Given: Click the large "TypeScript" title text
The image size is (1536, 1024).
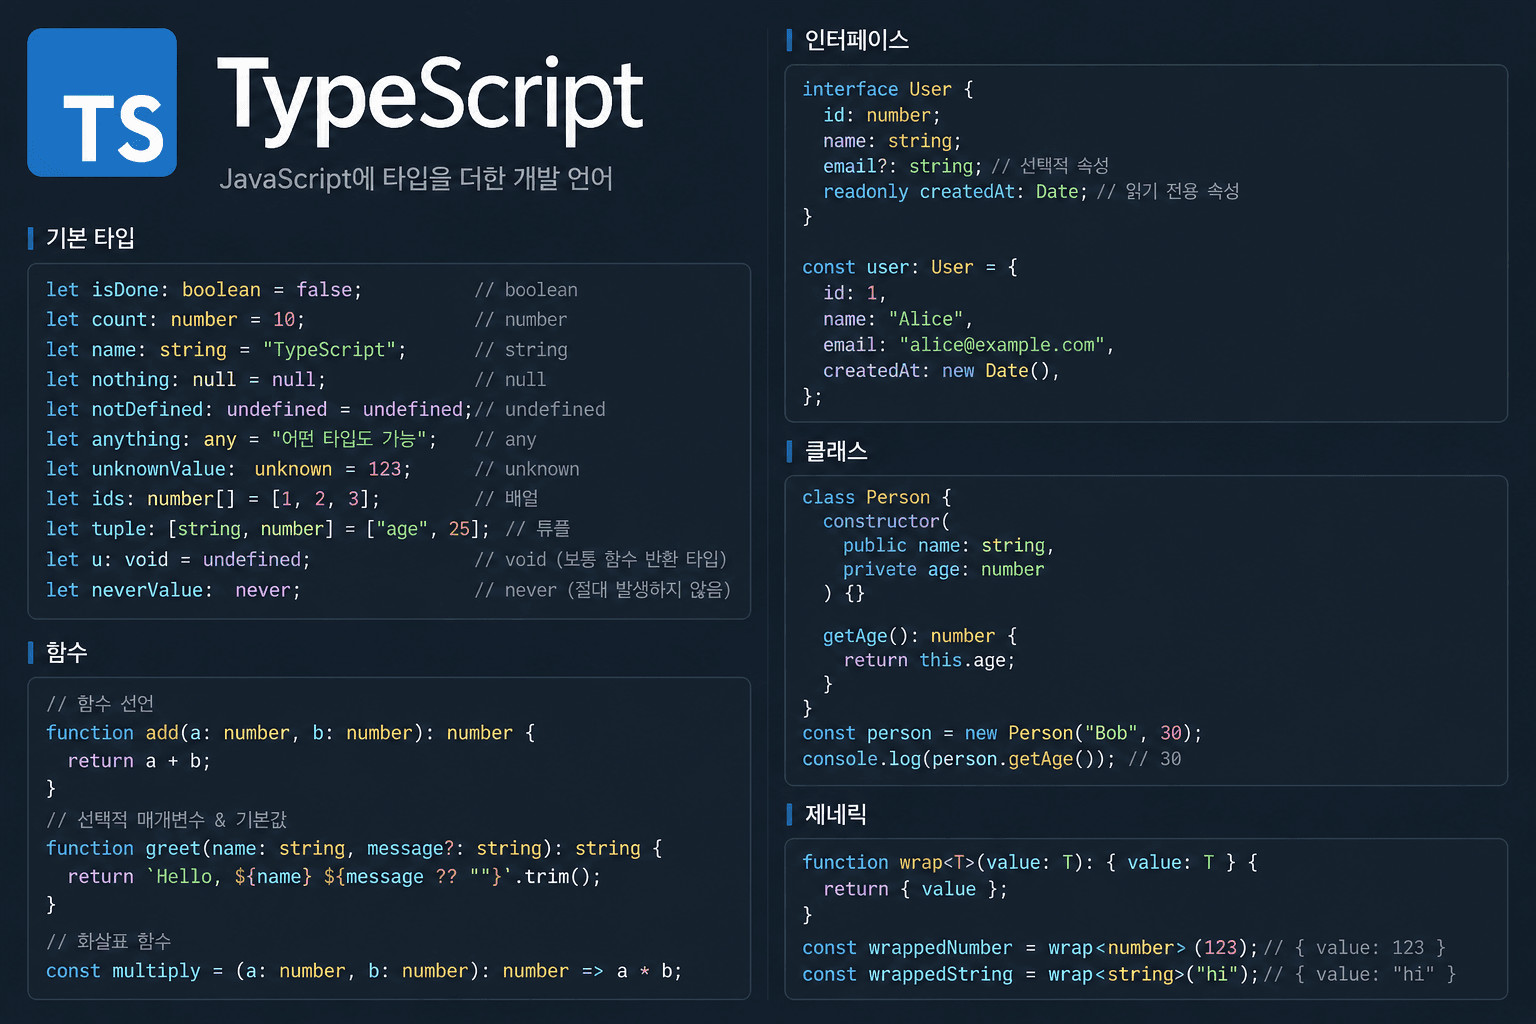Looking at the screenshot, I should click(x=430, y=100).
